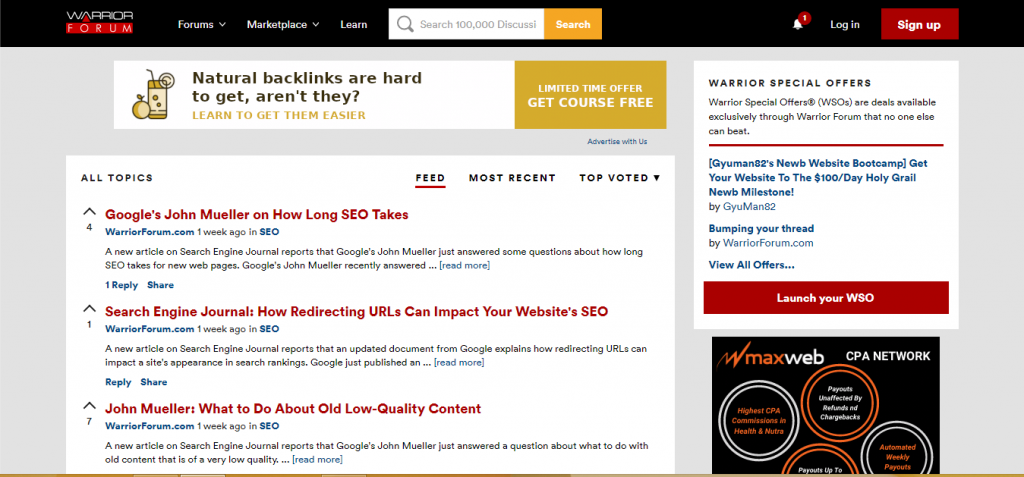Open the How Redirecting URLs Can Impact SEO topic

point(357,311)
